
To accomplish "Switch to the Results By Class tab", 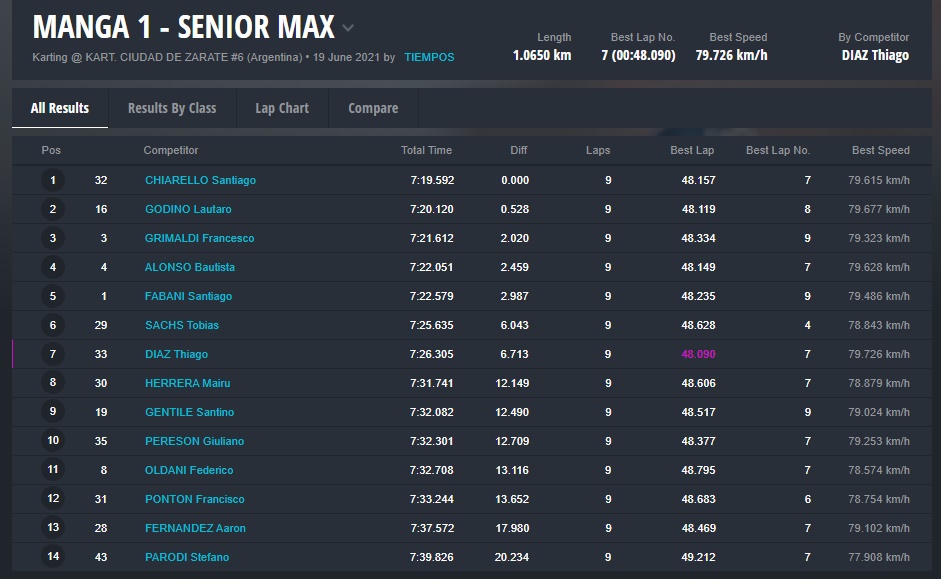I will (172, 108).
